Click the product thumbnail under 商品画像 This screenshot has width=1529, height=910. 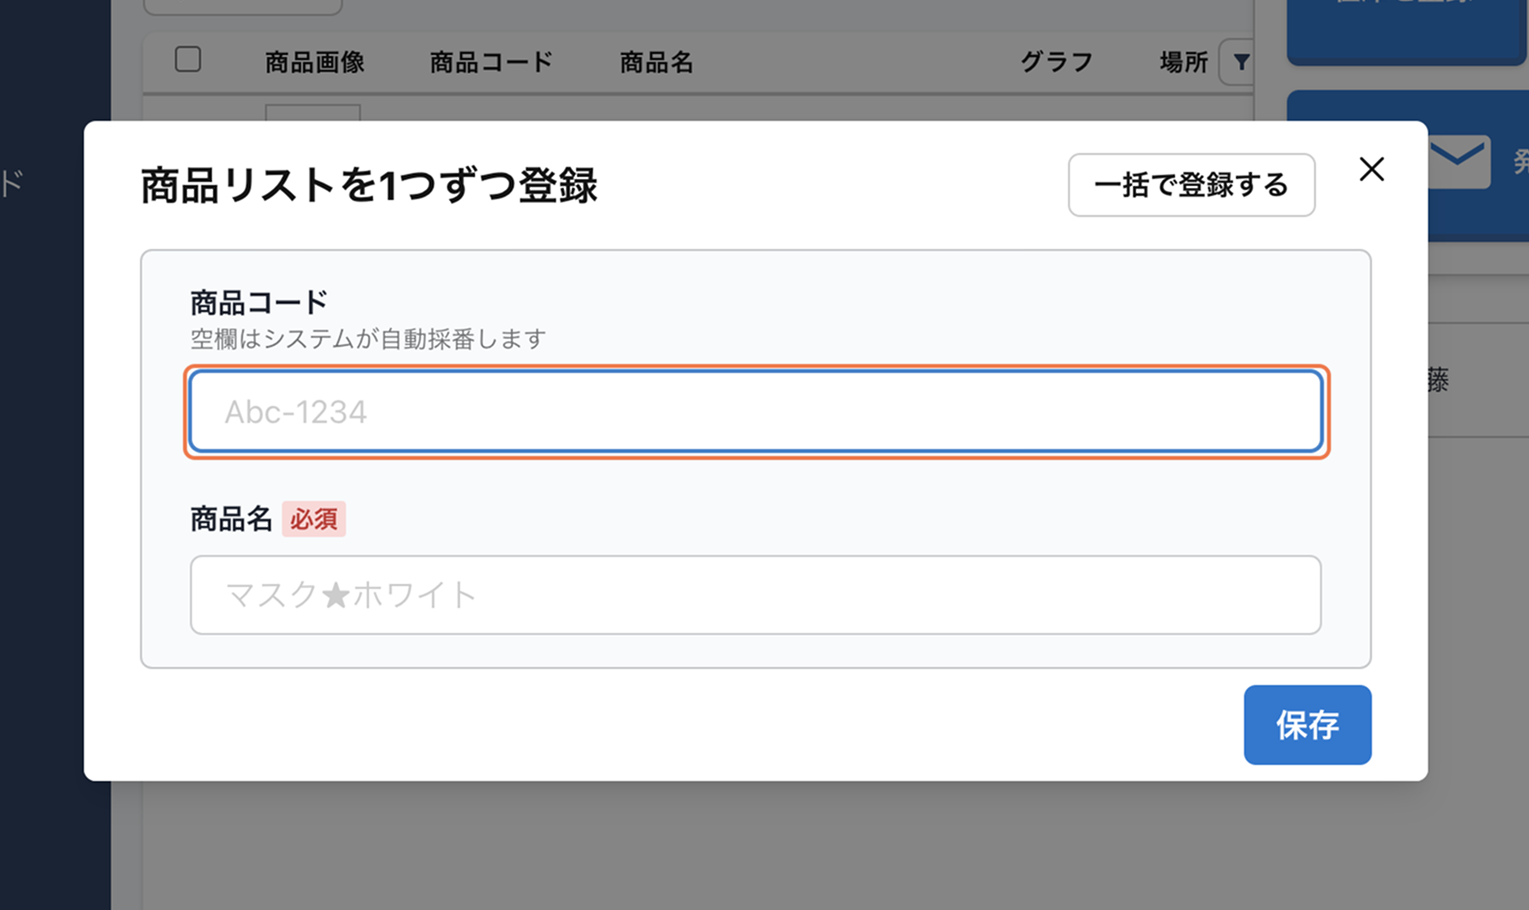pos(312,112)
